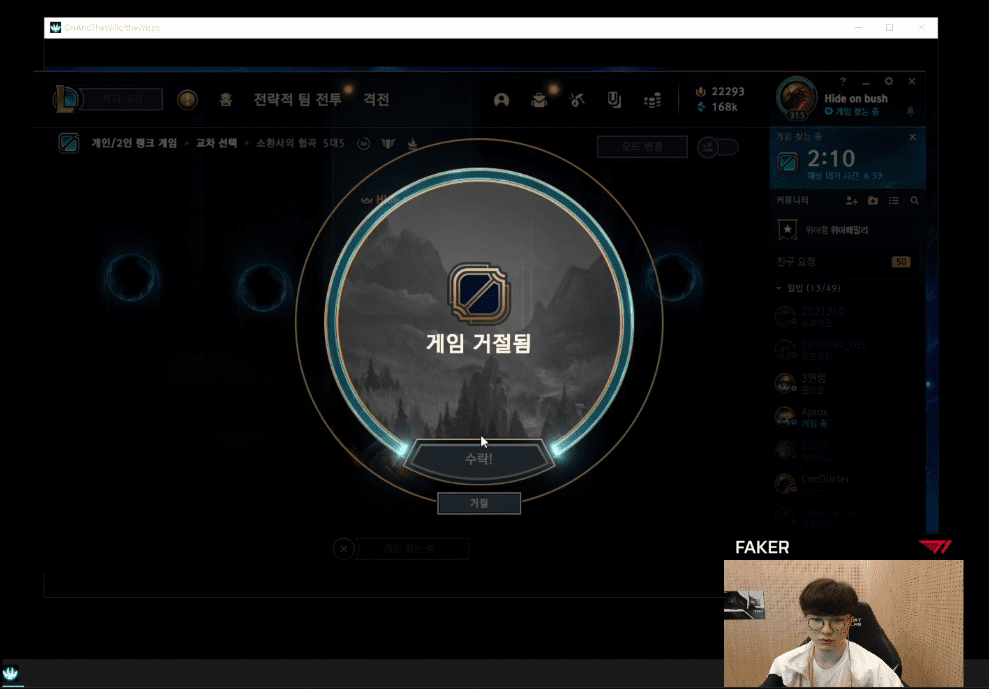The height and width of the screenshot is (689, 989).
Task: Click the 168k blue essence balance
Action: click(717, 107)
